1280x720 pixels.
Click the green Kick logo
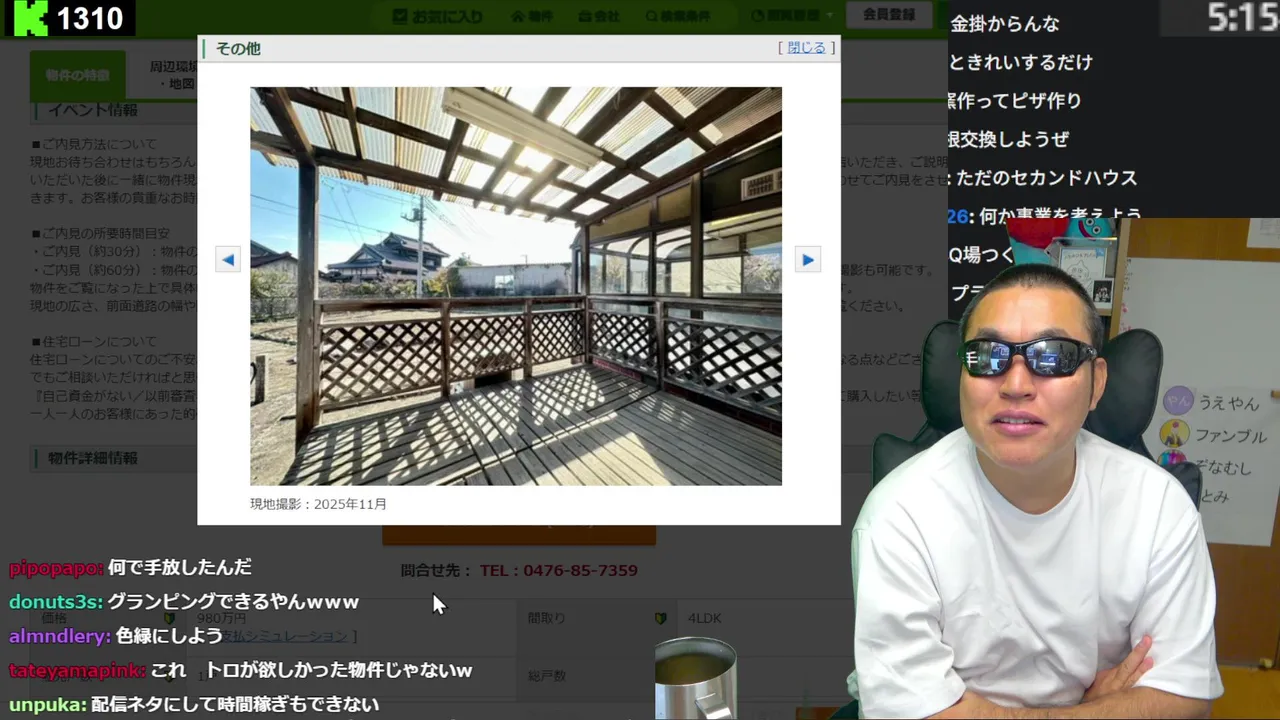point(30,18)
